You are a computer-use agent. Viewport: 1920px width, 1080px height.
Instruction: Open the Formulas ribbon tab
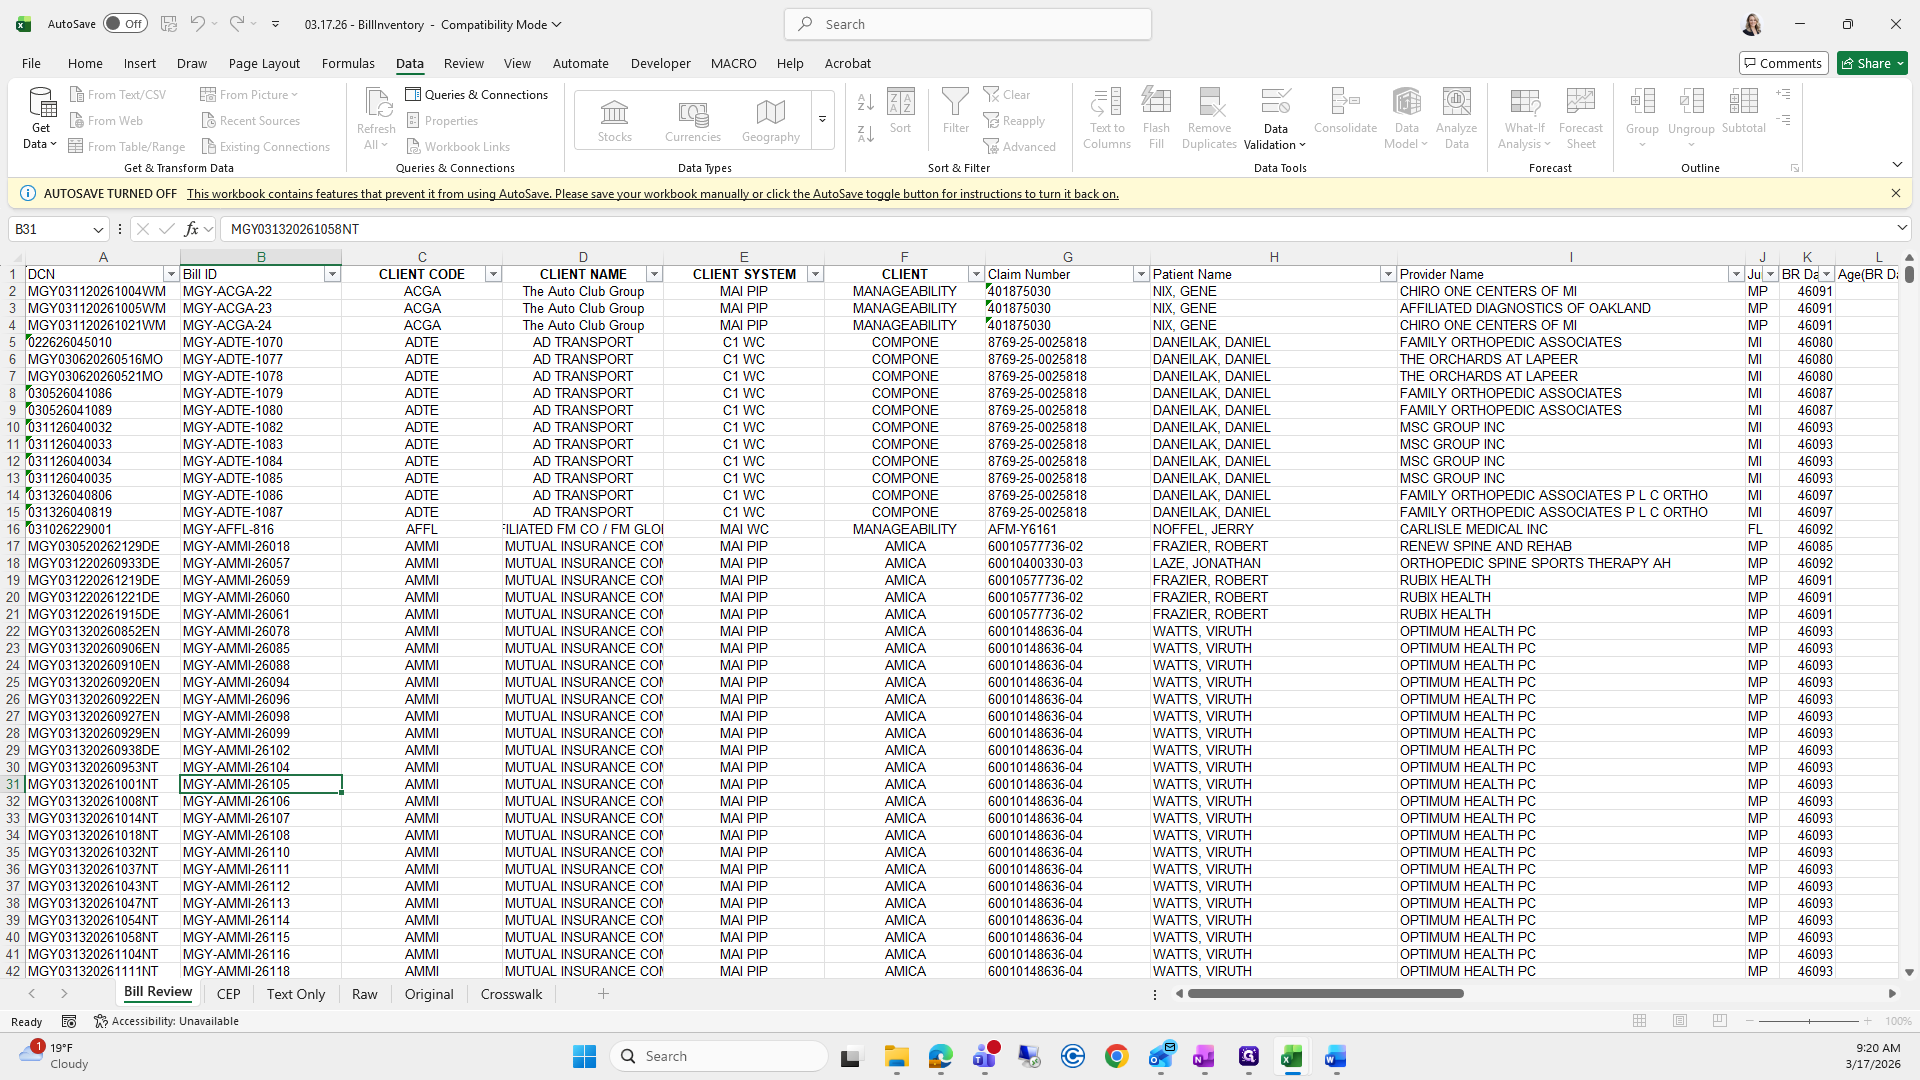pyautogui.click(x=348, y=63)
